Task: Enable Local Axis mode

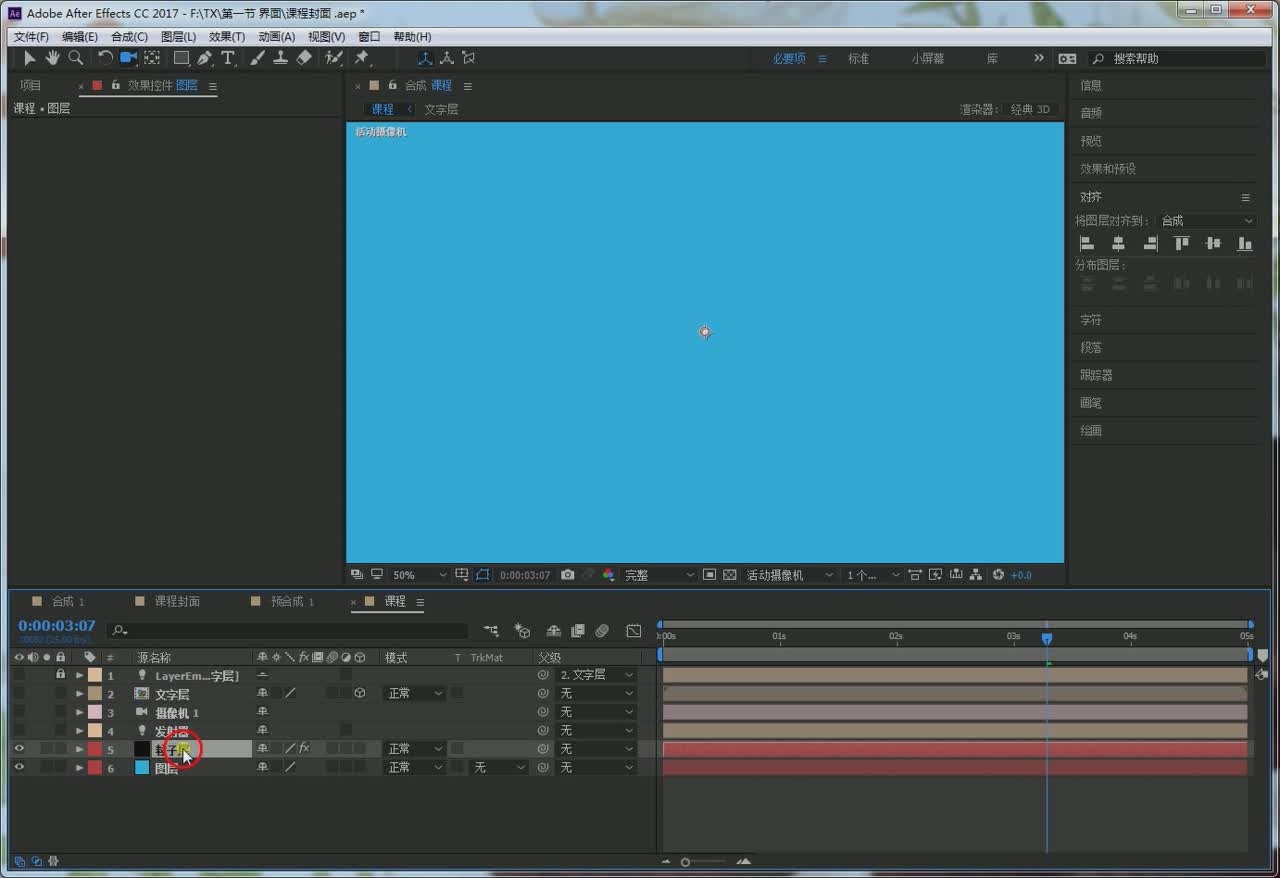Action: [x=425, y=59]
